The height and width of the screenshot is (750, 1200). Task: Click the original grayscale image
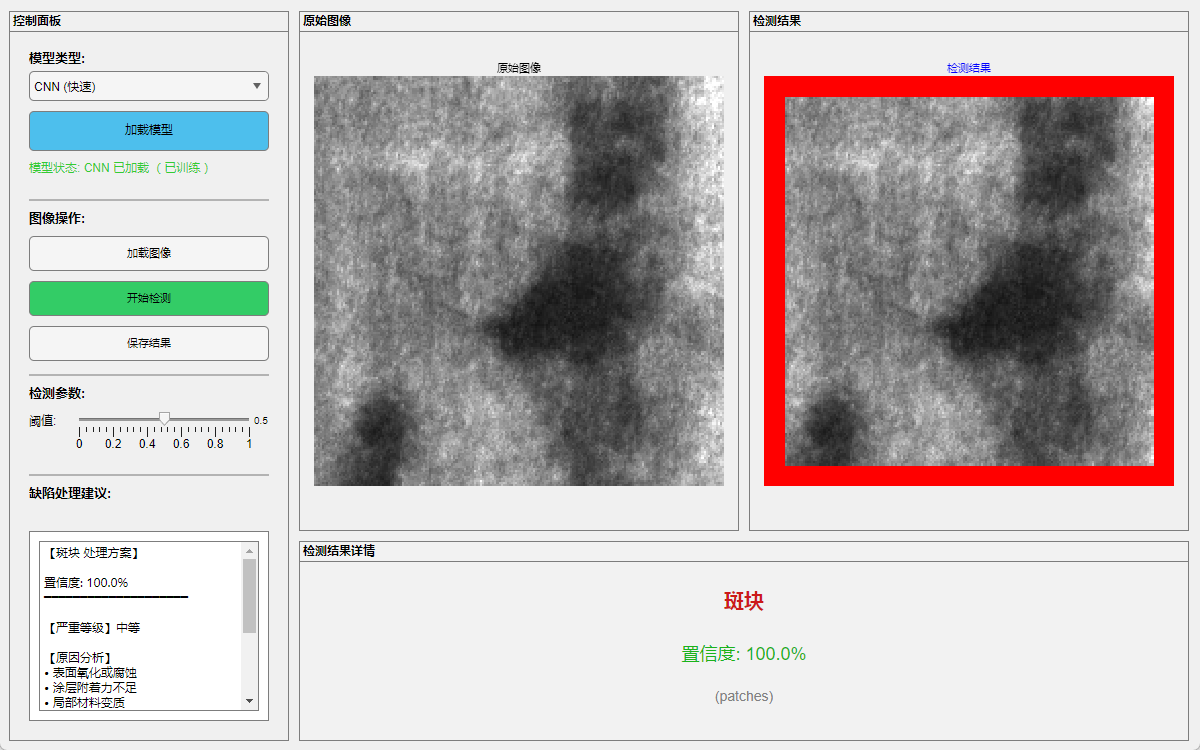[x=518, y=281]
